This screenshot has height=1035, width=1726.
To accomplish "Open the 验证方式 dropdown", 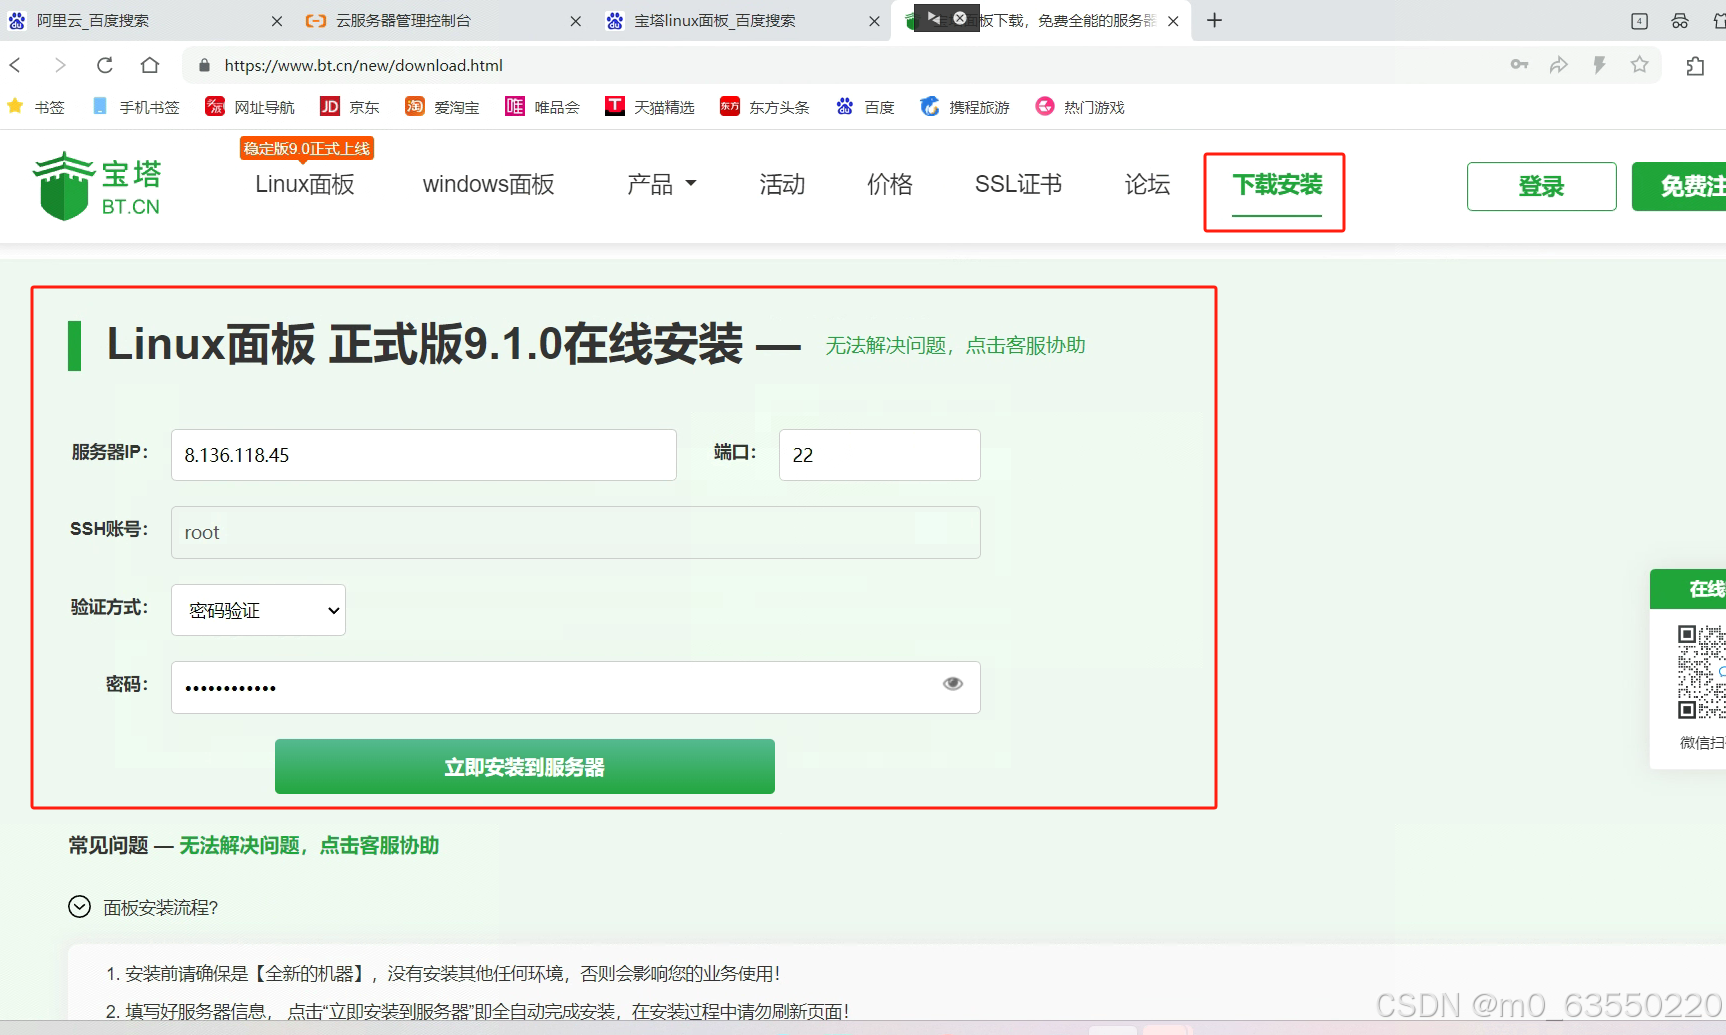I will (258, 610).
